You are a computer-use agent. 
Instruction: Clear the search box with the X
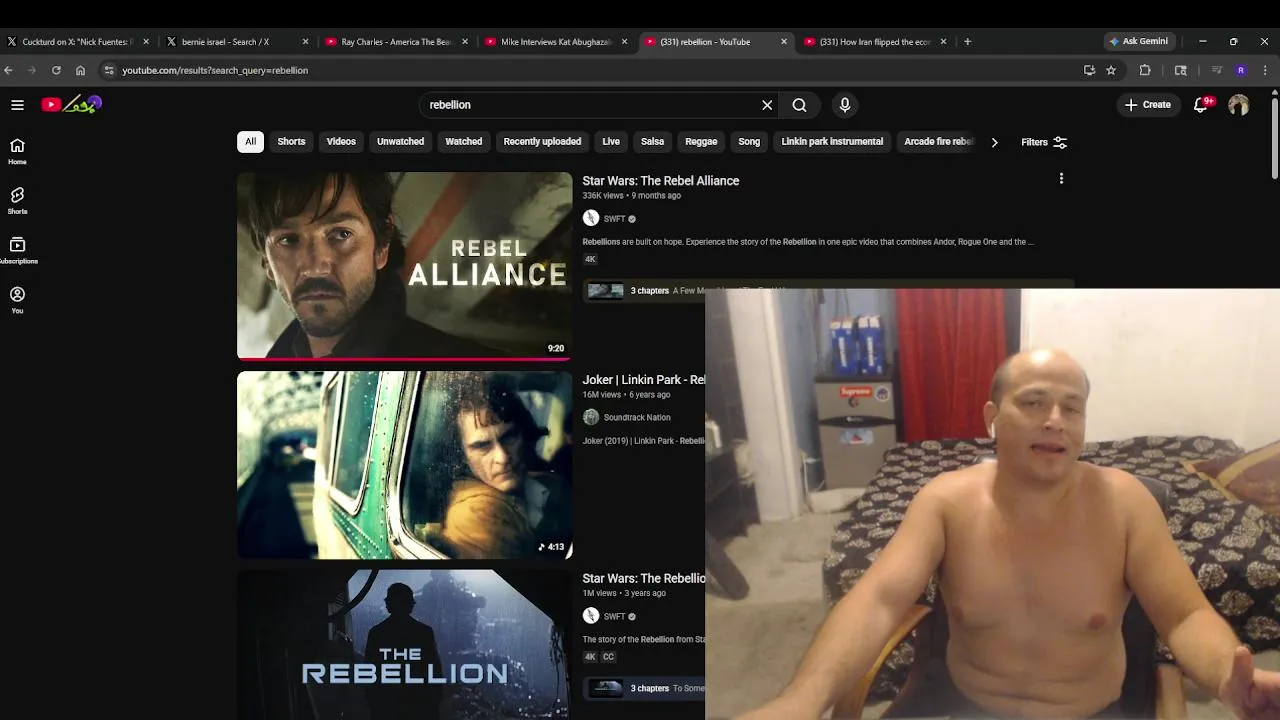tap(767, 105)
